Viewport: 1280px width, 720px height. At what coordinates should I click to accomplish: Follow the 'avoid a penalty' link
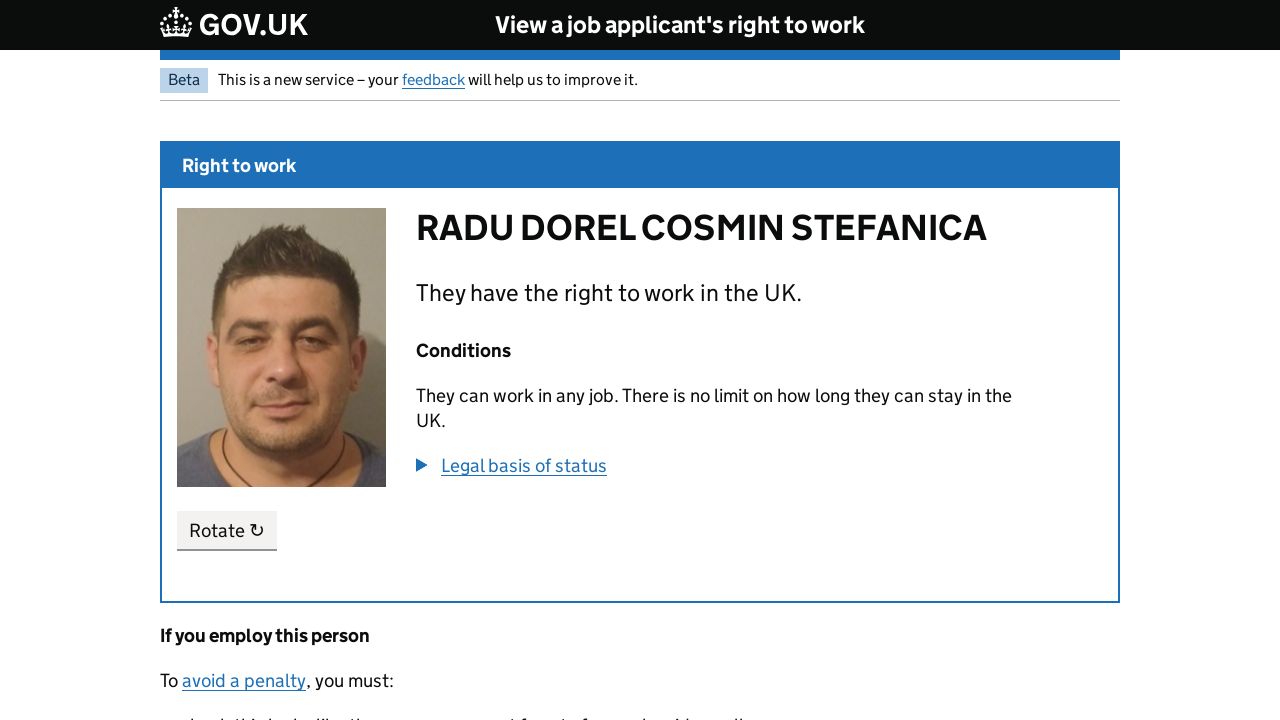(x=244, y=681)
